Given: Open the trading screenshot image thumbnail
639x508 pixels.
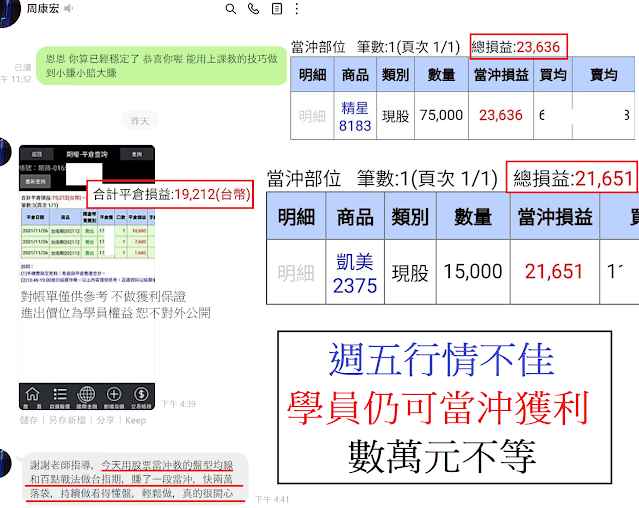Looking at the screenshot, I should 87,277.
